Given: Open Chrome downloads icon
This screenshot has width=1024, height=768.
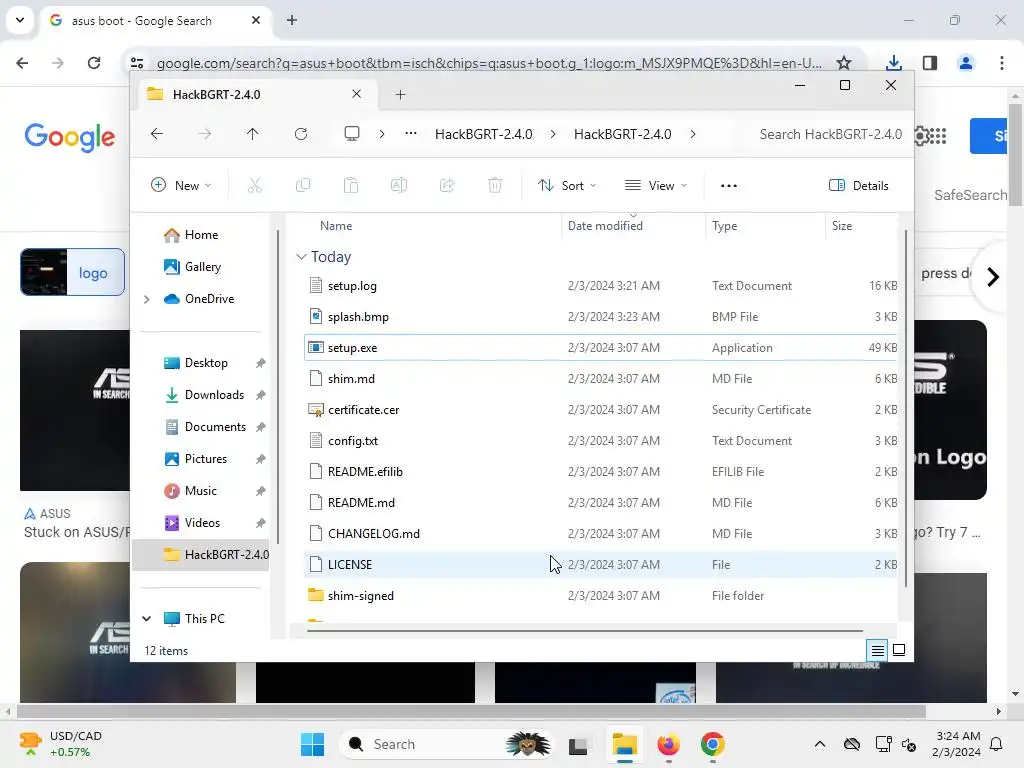Looking at the screenshot, I should tap(893, 63).
